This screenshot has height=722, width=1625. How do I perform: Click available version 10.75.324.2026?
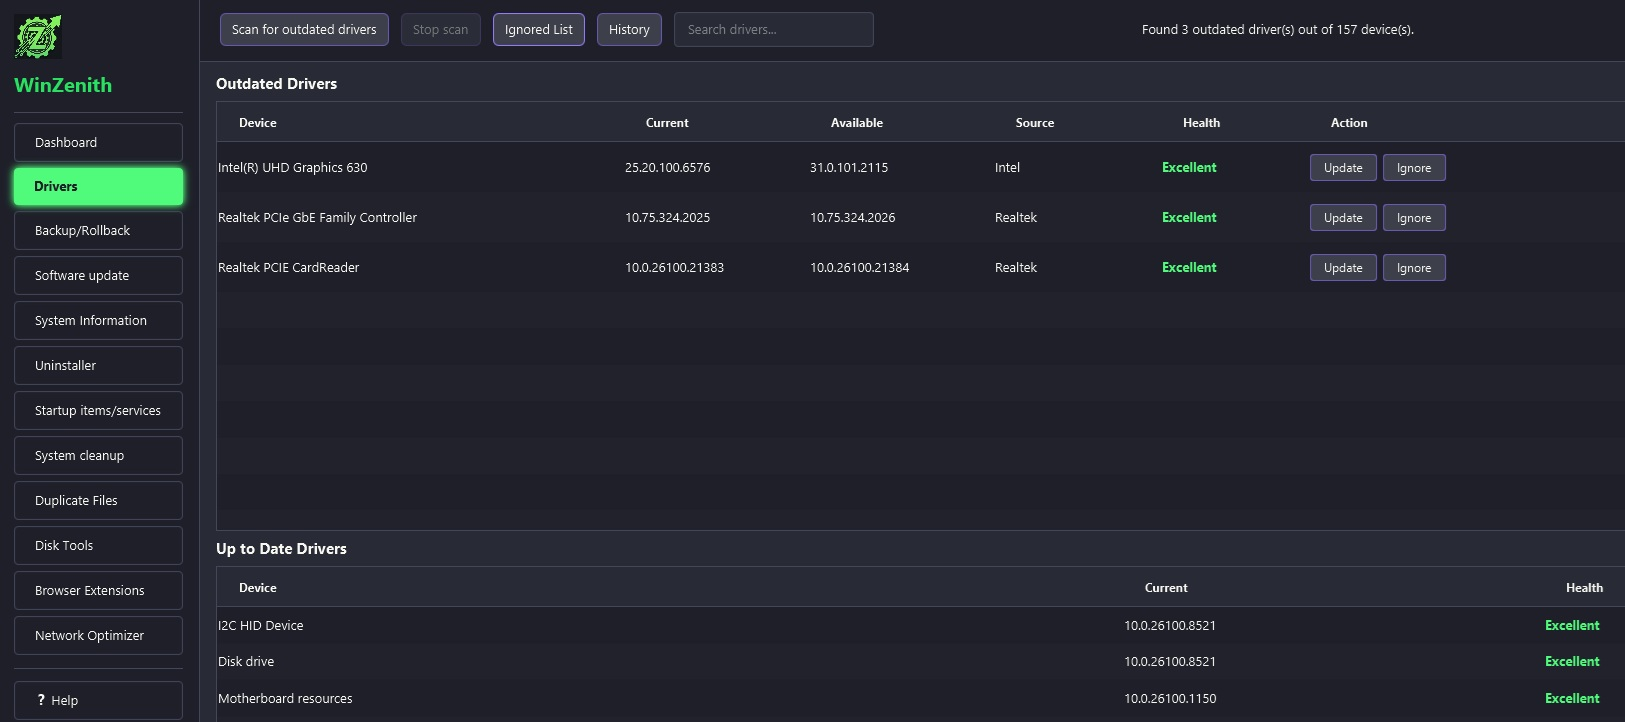[853, 217]
